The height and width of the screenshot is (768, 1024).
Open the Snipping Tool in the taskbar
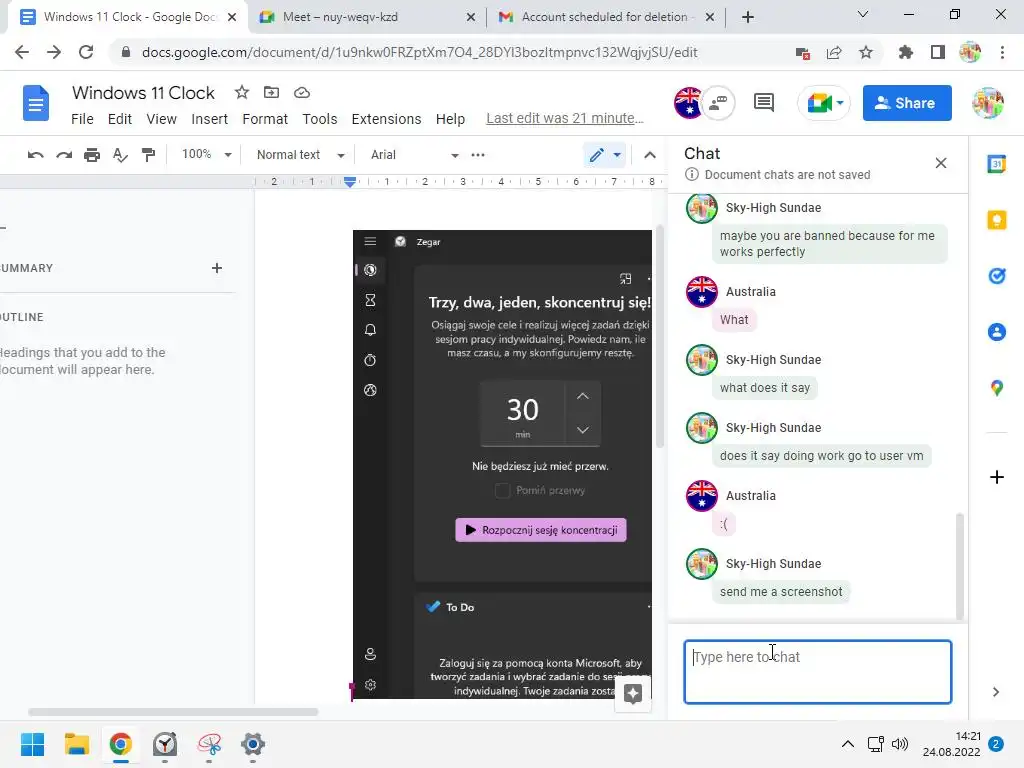tap(209, 744)
